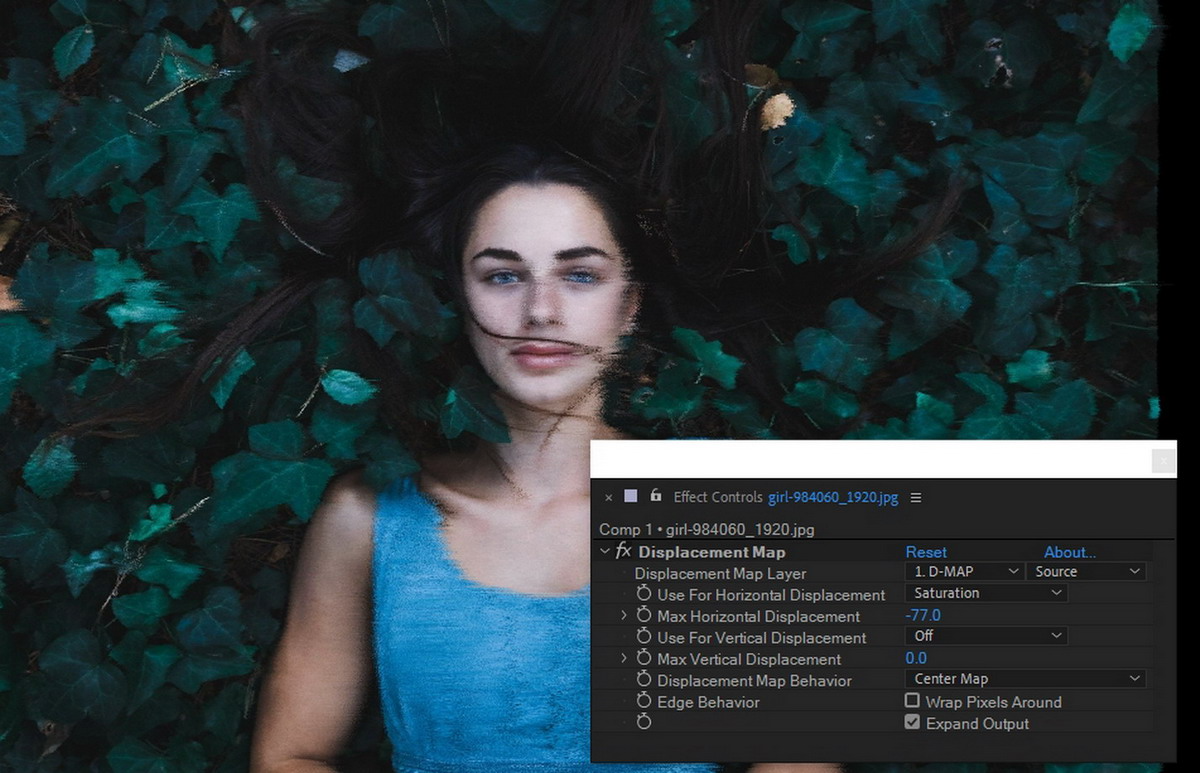Screen dimensions: 1200x773
Task: Click the Displacement Map Behavior label
Action: point(754,681)
